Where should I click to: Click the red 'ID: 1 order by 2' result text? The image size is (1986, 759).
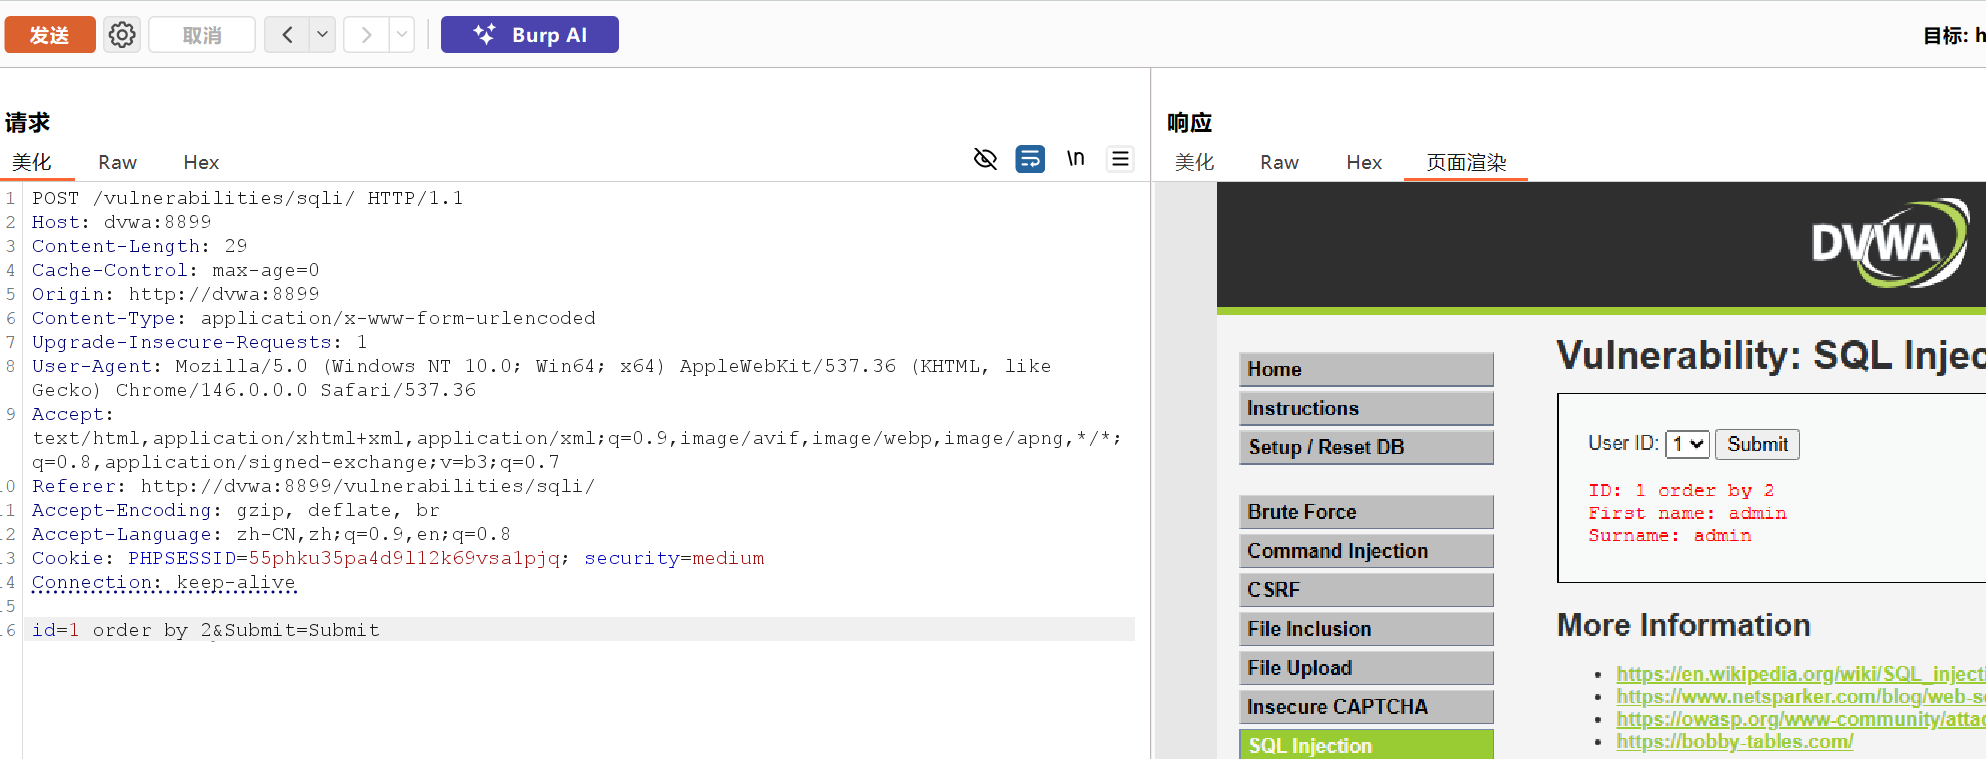(1681, 490)
